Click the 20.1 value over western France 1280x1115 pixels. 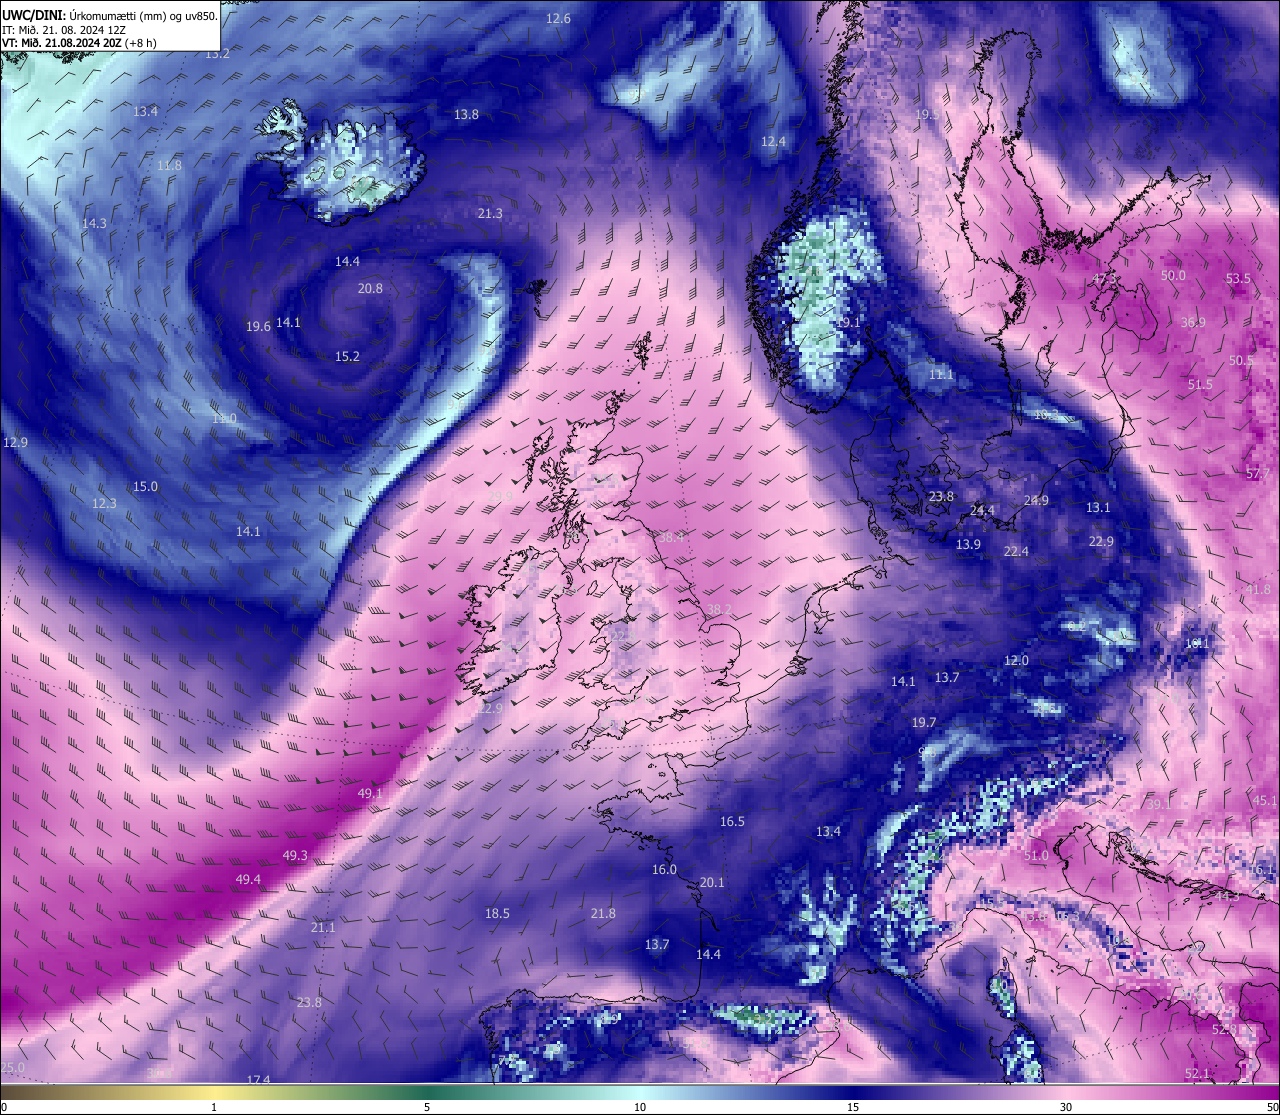click(712, 883)
